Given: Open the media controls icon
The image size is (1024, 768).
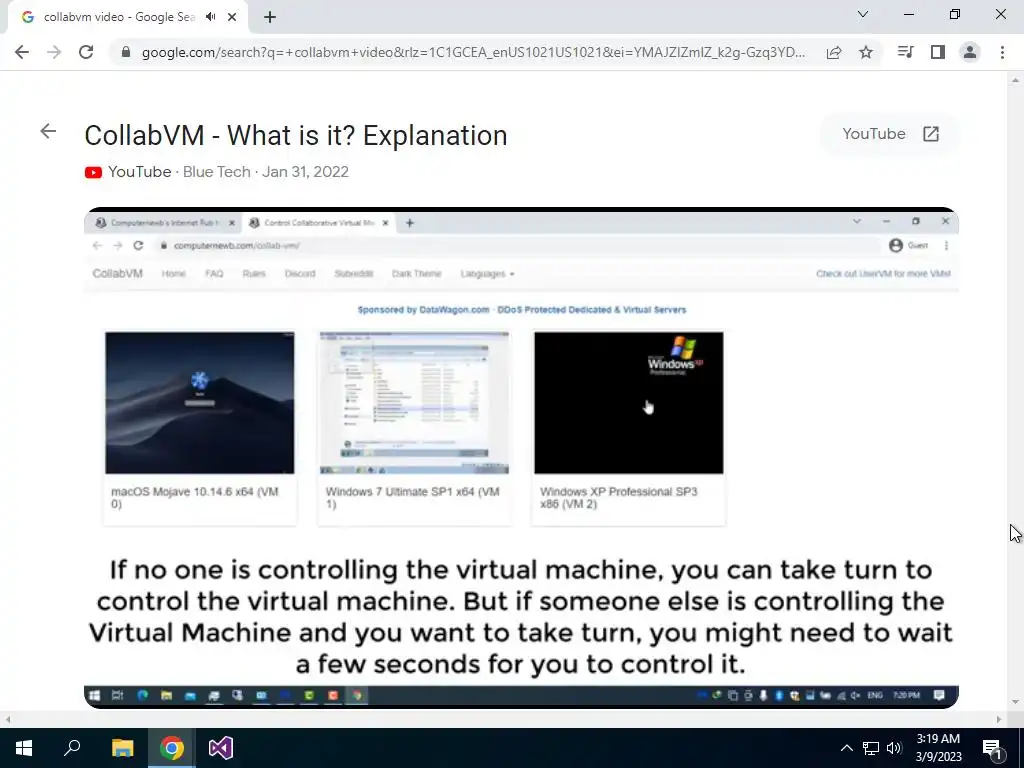Looking at the screenshot, I should (905, 52).
